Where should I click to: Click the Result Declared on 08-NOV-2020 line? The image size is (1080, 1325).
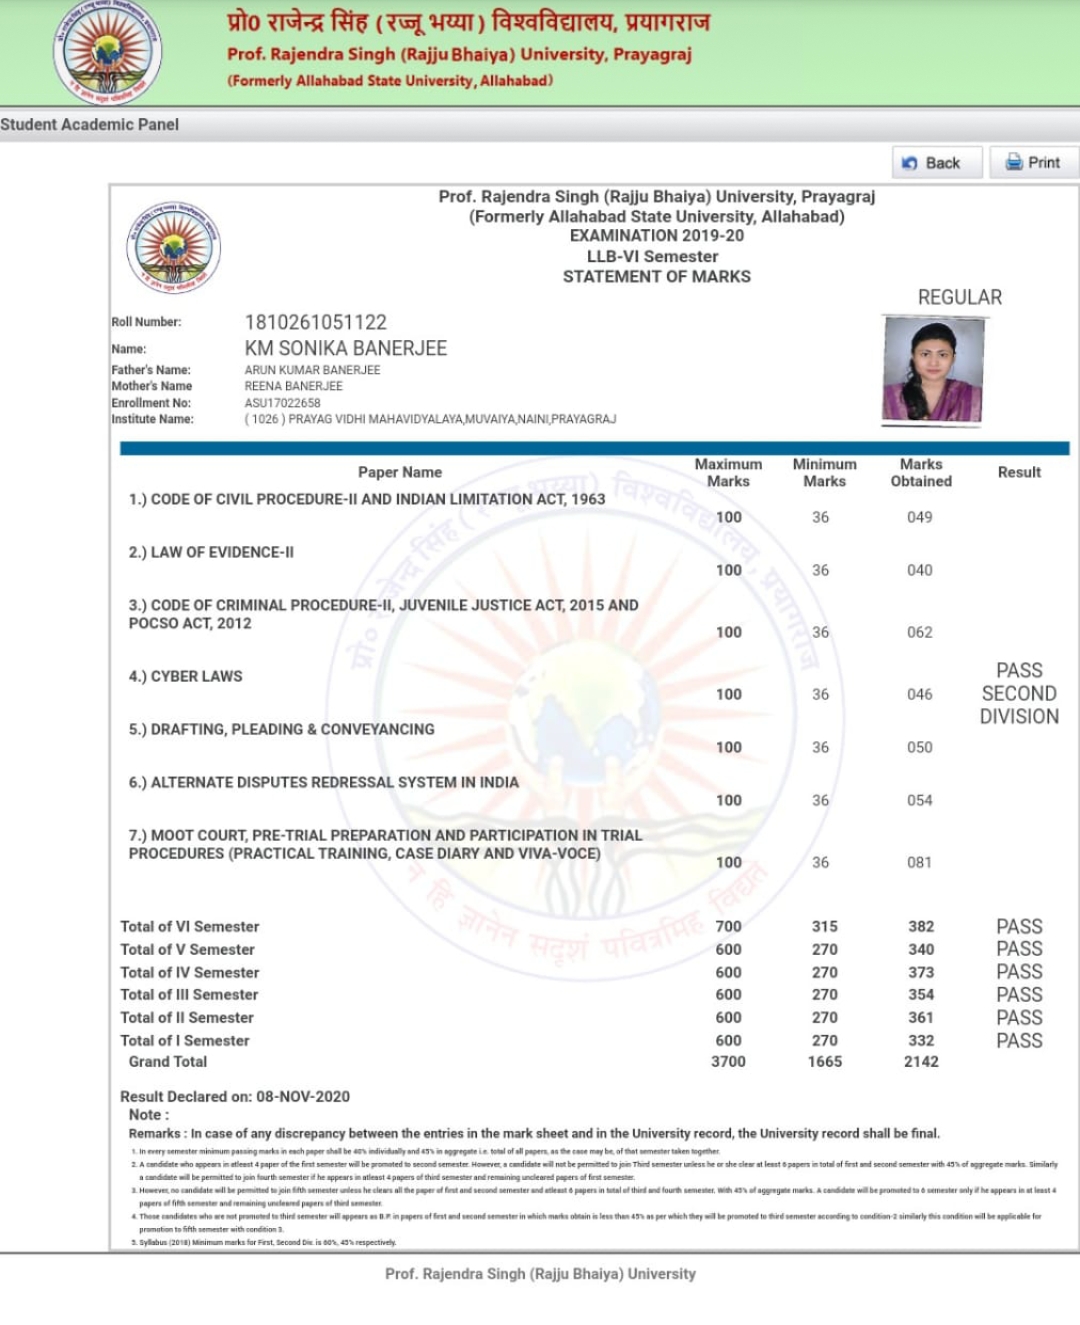235,1096
